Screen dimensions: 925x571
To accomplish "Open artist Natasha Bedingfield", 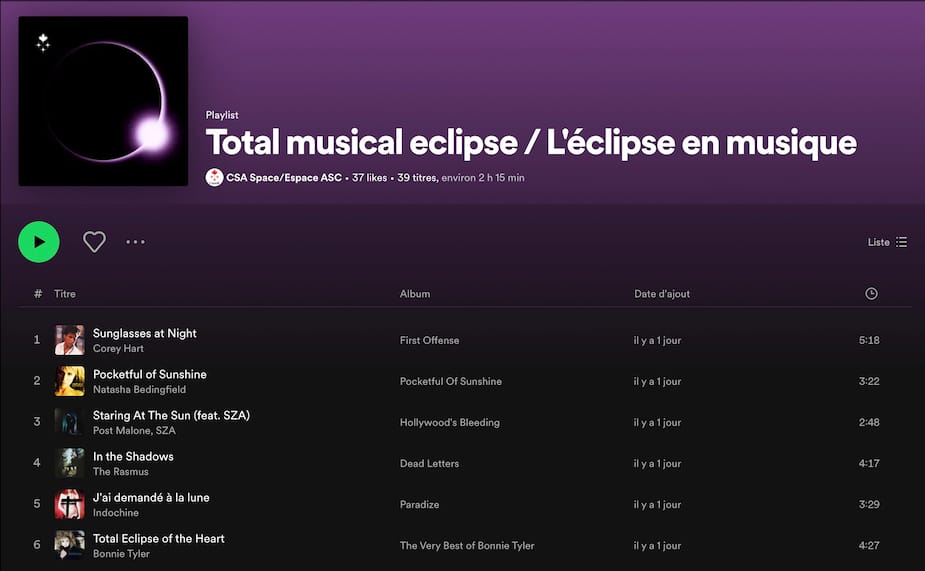I will pos(139,390).
